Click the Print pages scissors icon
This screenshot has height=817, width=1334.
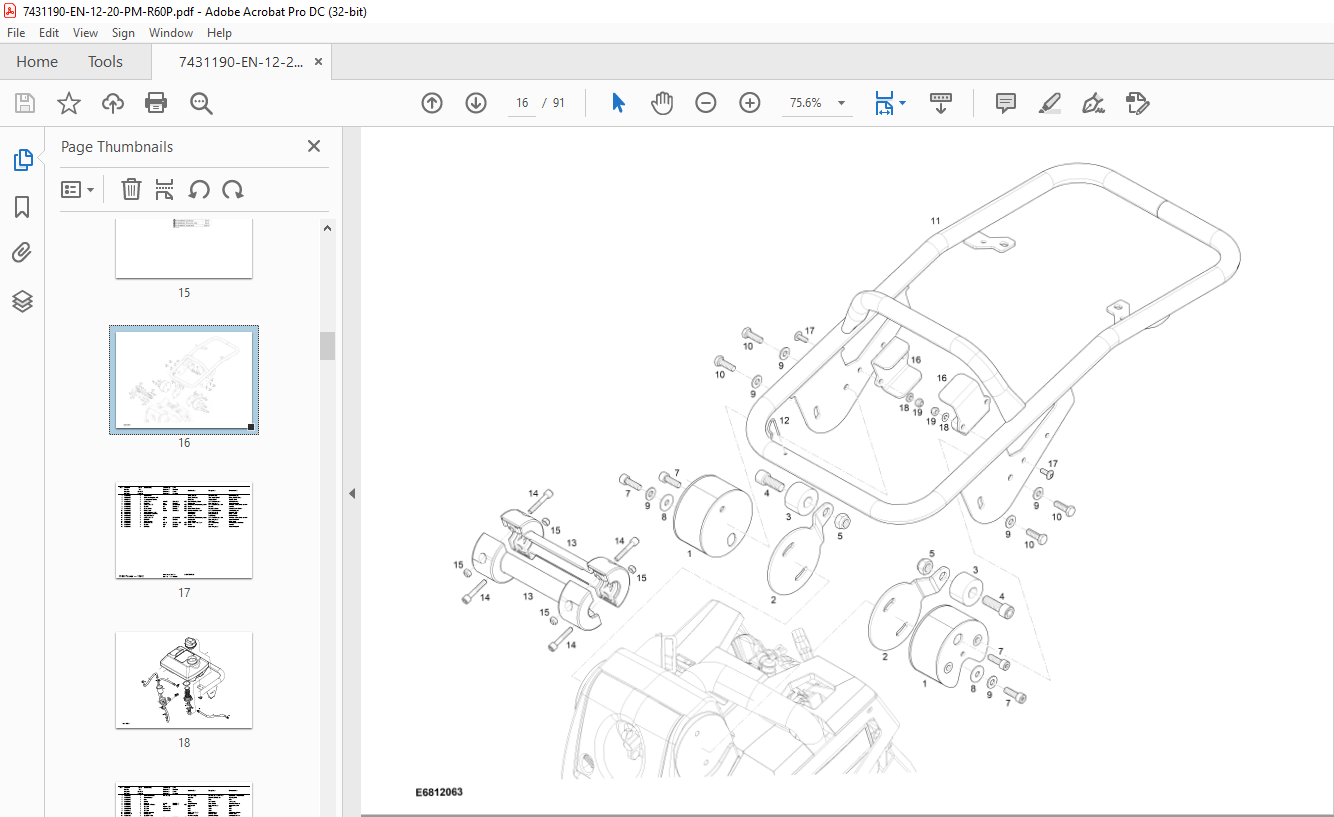165,189
